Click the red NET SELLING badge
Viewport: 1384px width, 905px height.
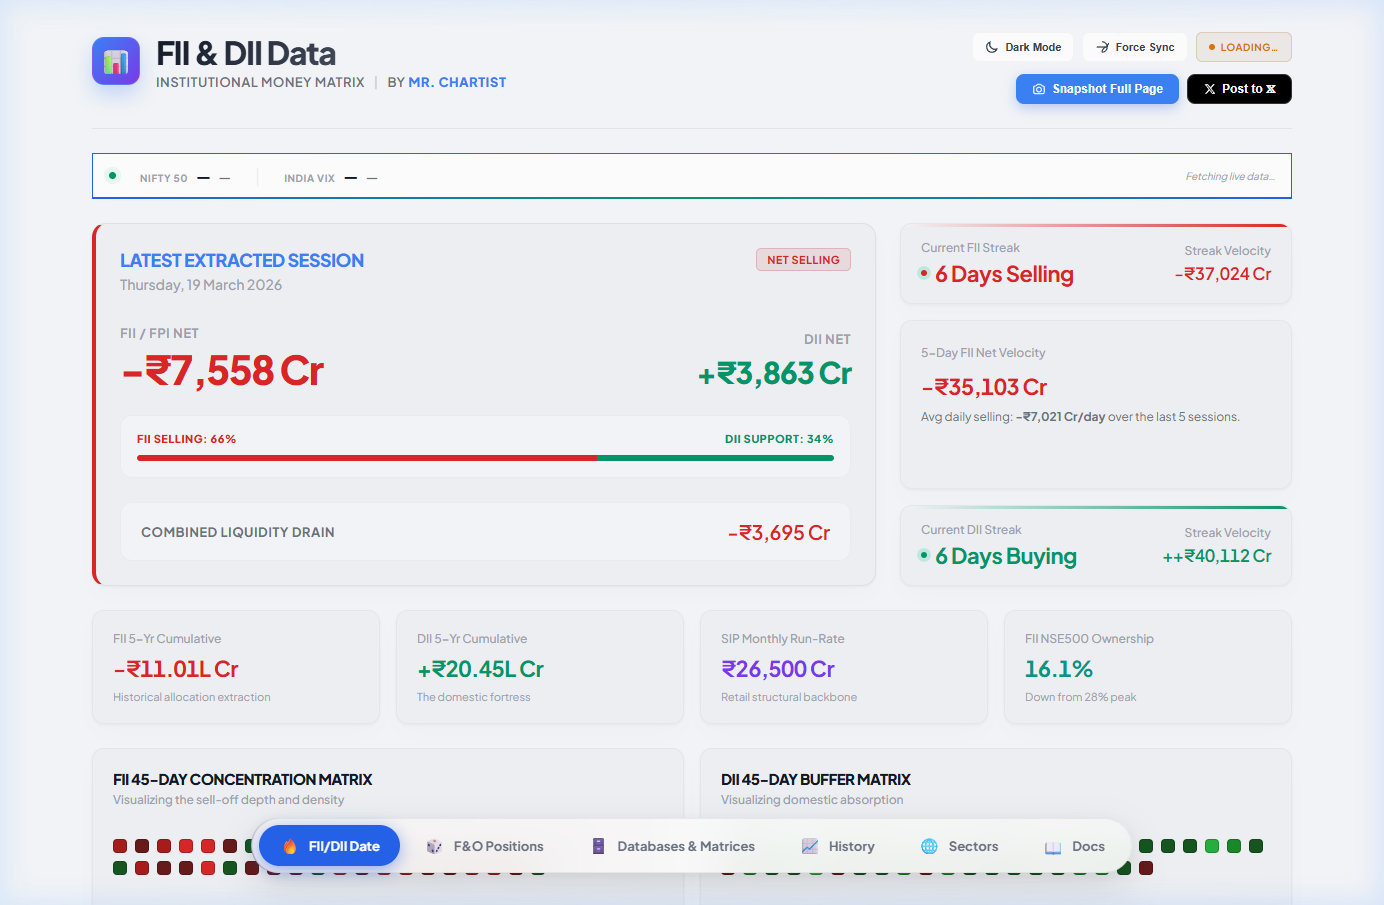[x=803, y=259]
